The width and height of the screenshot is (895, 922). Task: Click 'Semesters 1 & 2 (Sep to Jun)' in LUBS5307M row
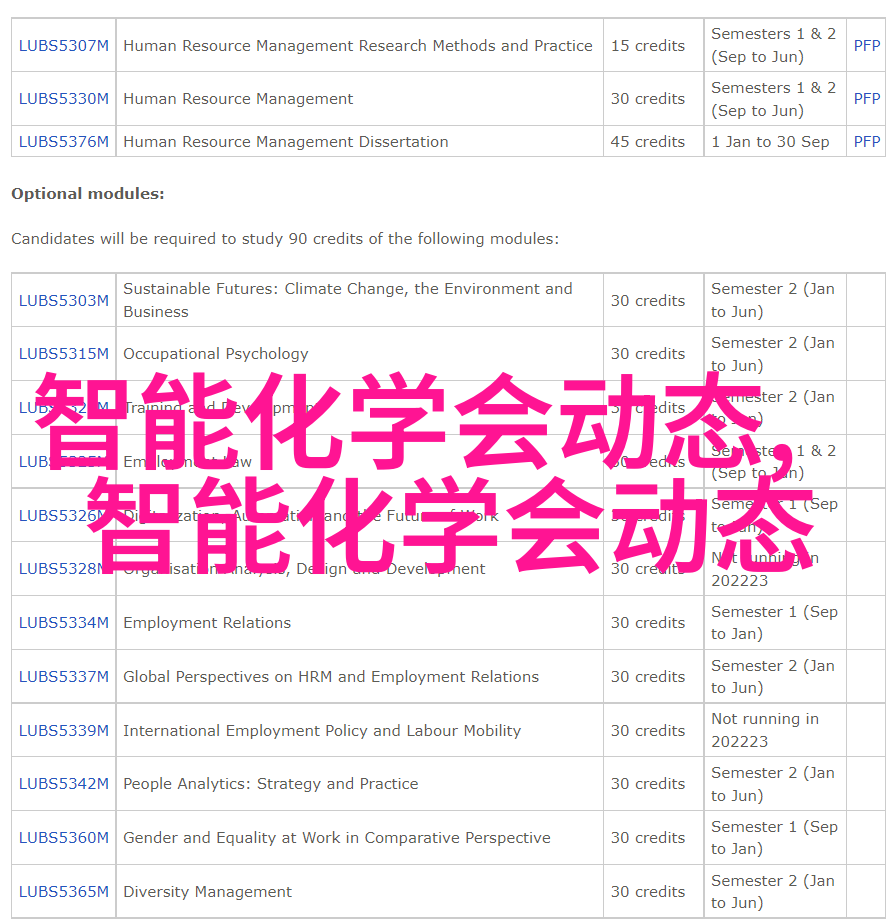tap(774, 45)
